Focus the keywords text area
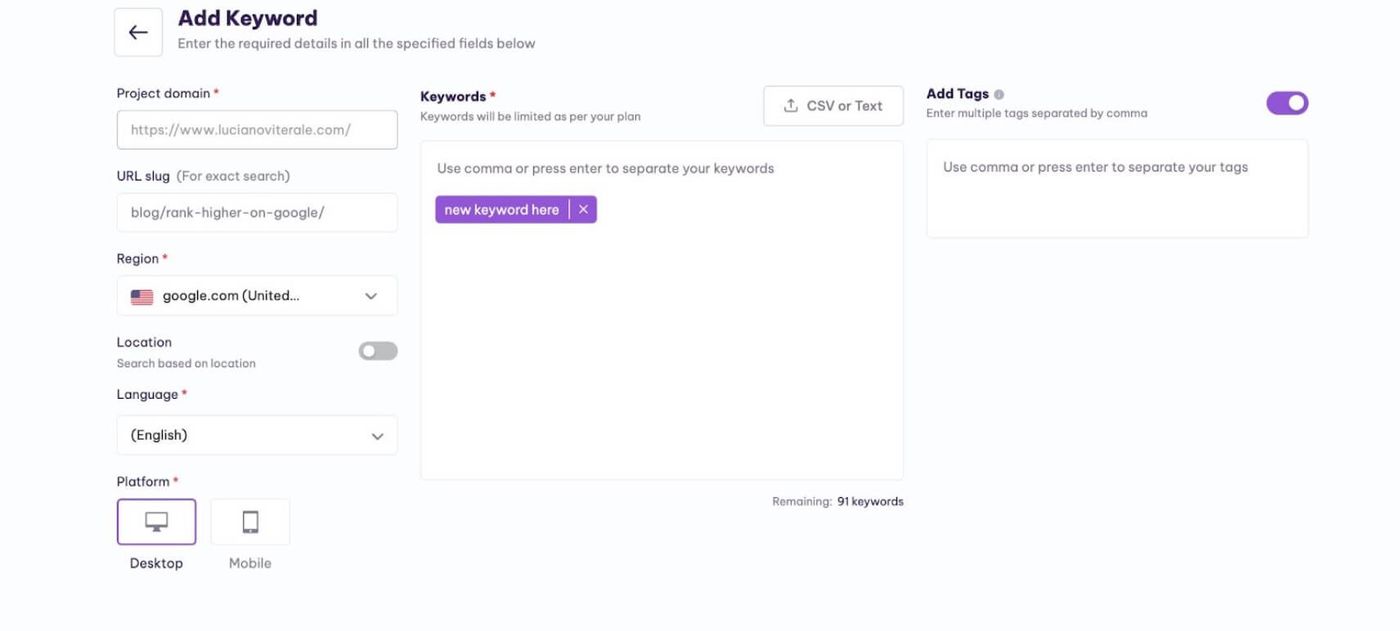 662,310
